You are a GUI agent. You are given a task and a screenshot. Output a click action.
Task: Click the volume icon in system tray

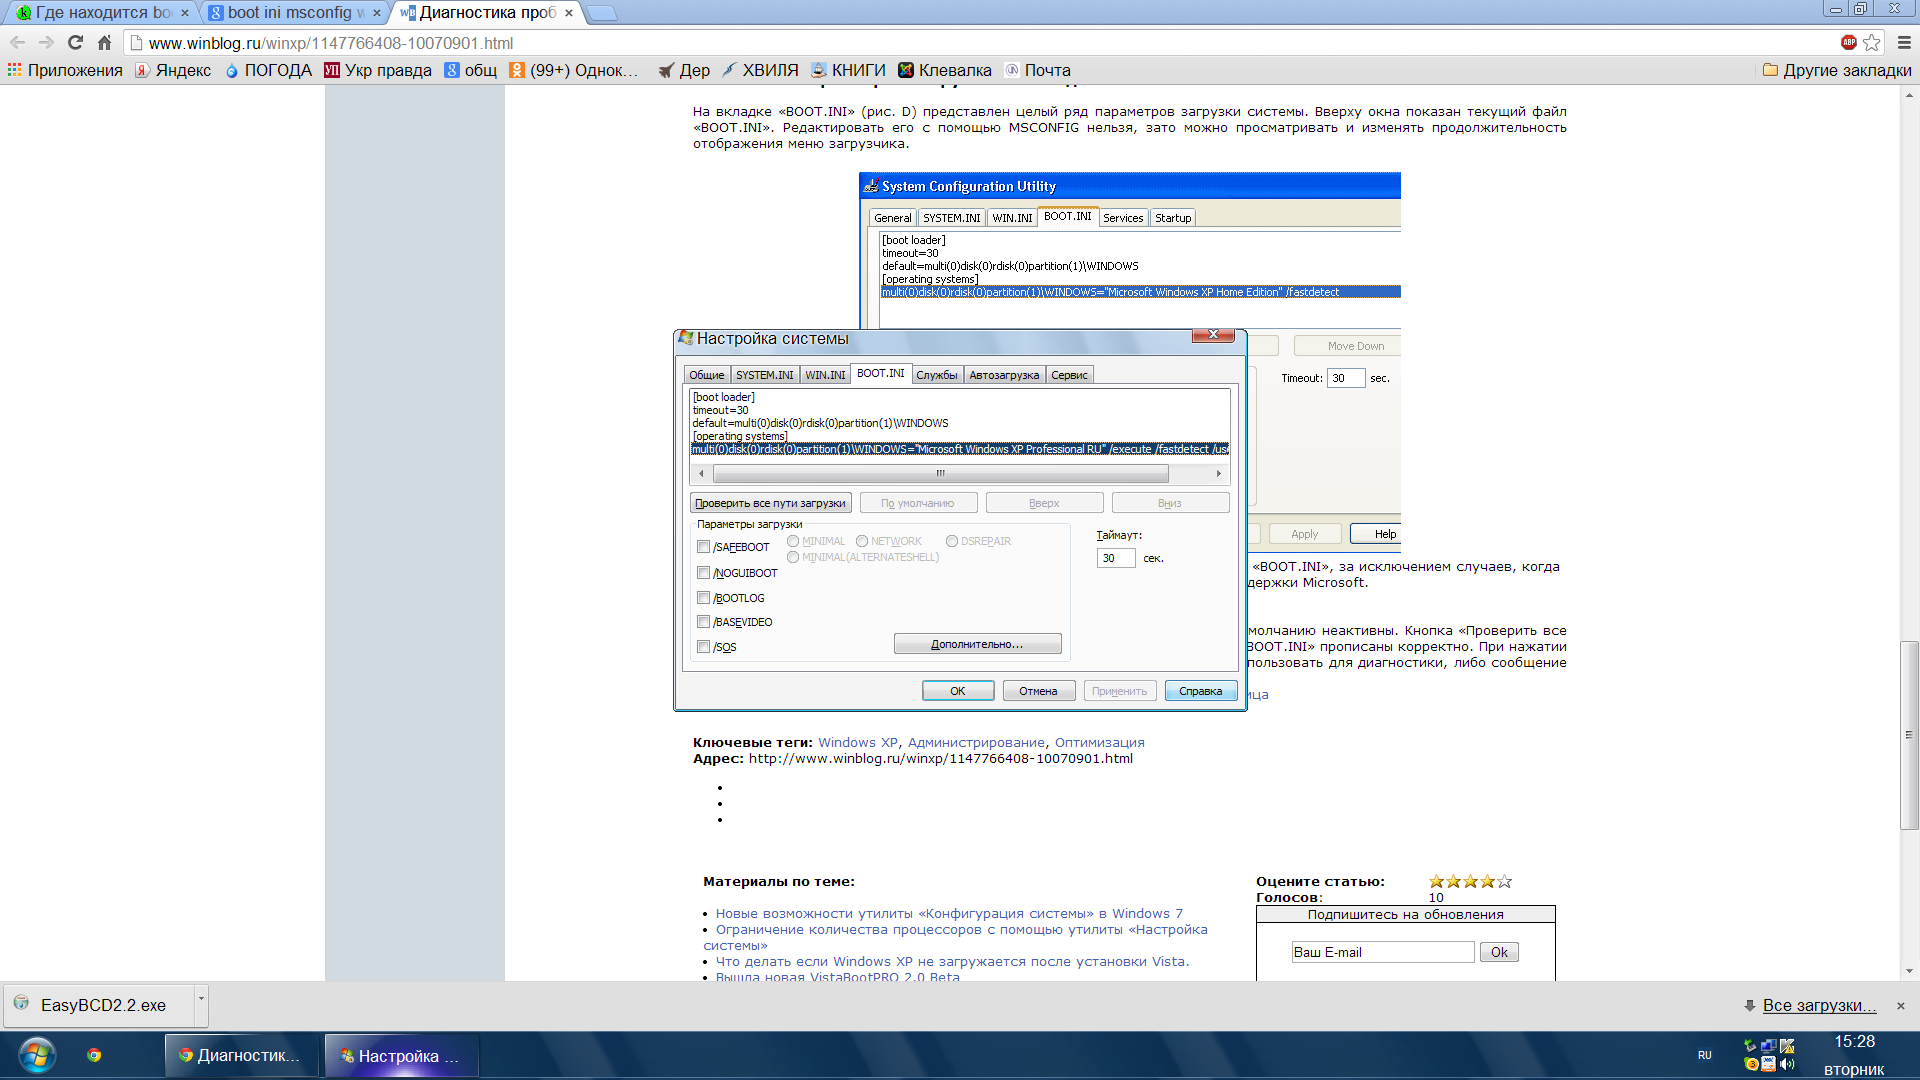1787,1064
